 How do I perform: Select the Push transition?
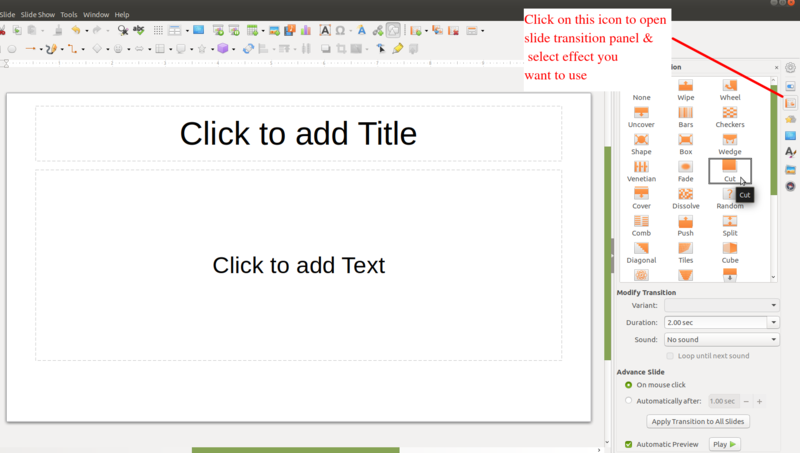coord(686,226)
